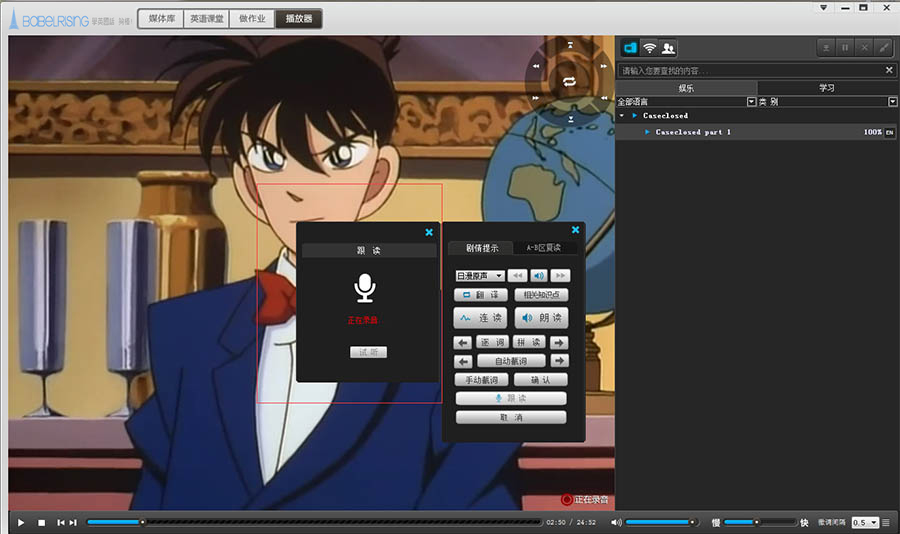This screenshot has height=534, width=900.
Task: Click the stop button in playback bar
Action: click(x=41, y=523)
